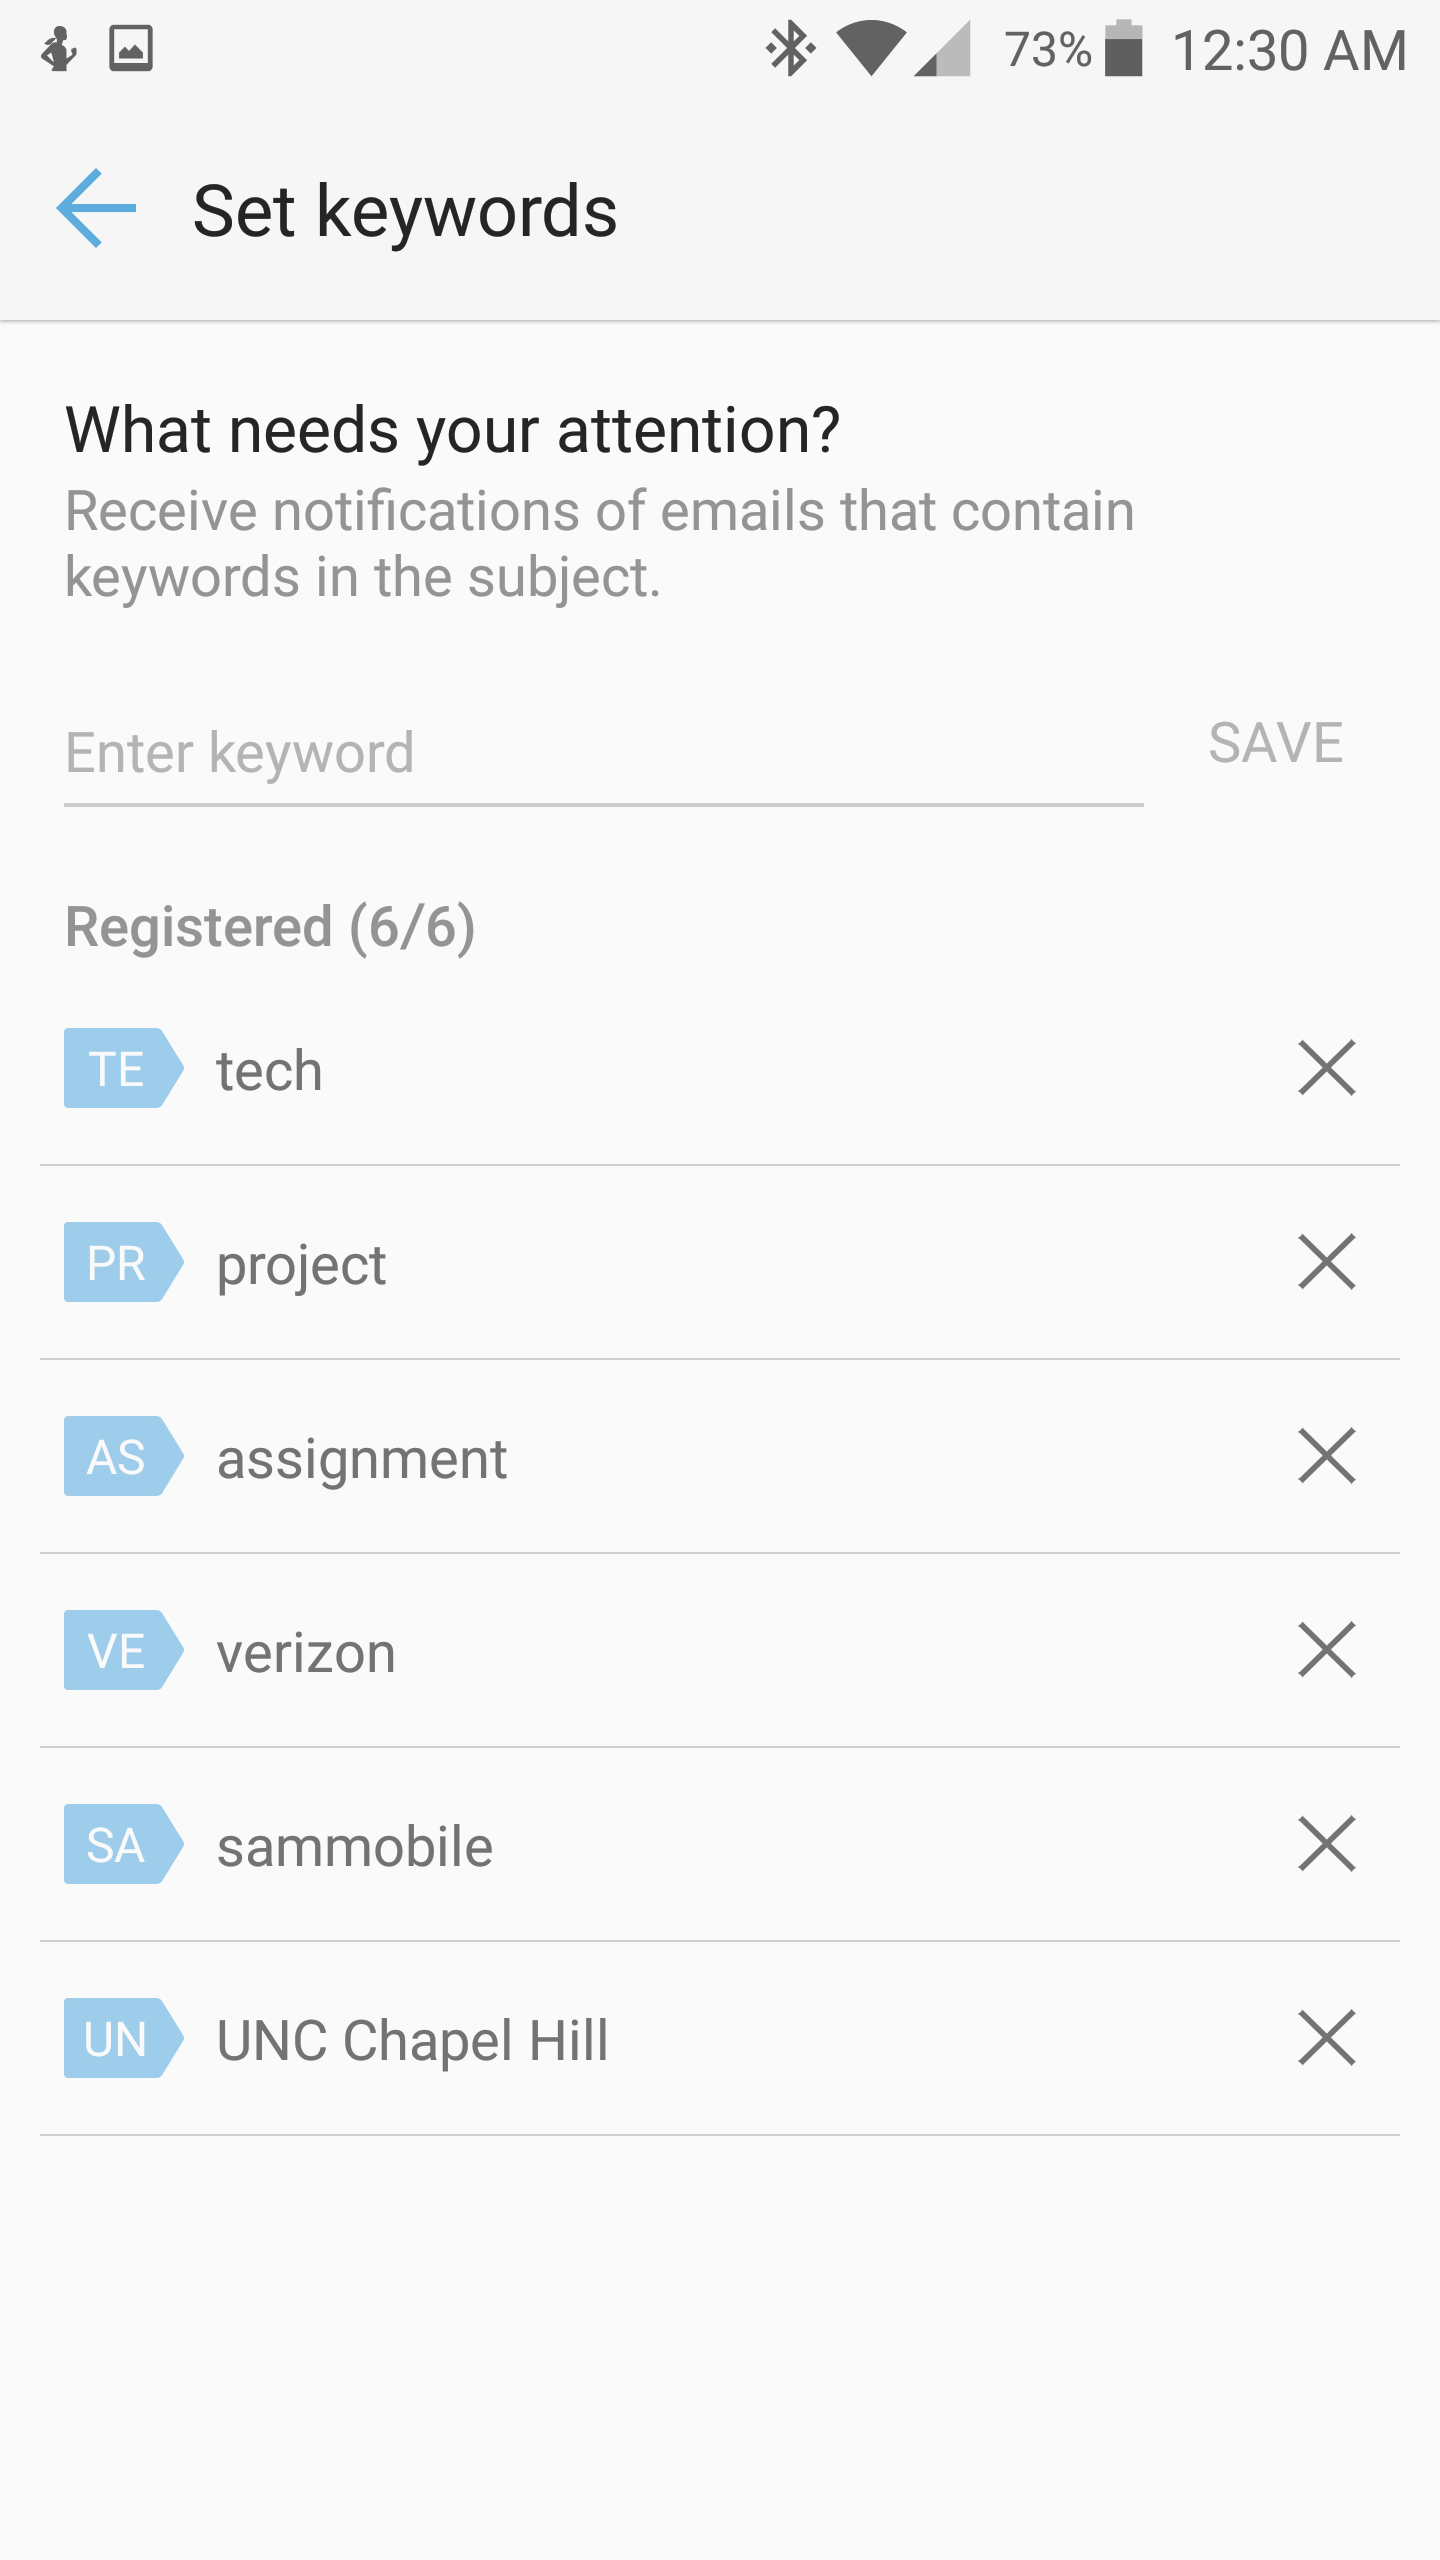Tap the image notification icon
Screen dimensions: 1440x2560
click(131, 48)
